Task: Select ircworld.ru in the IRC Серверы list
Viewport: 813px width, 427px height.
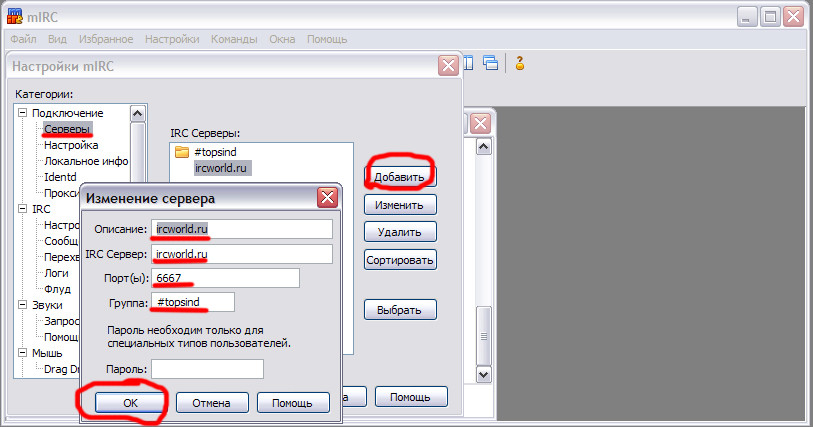Action: pyautogui.click(x=222, y=168)
